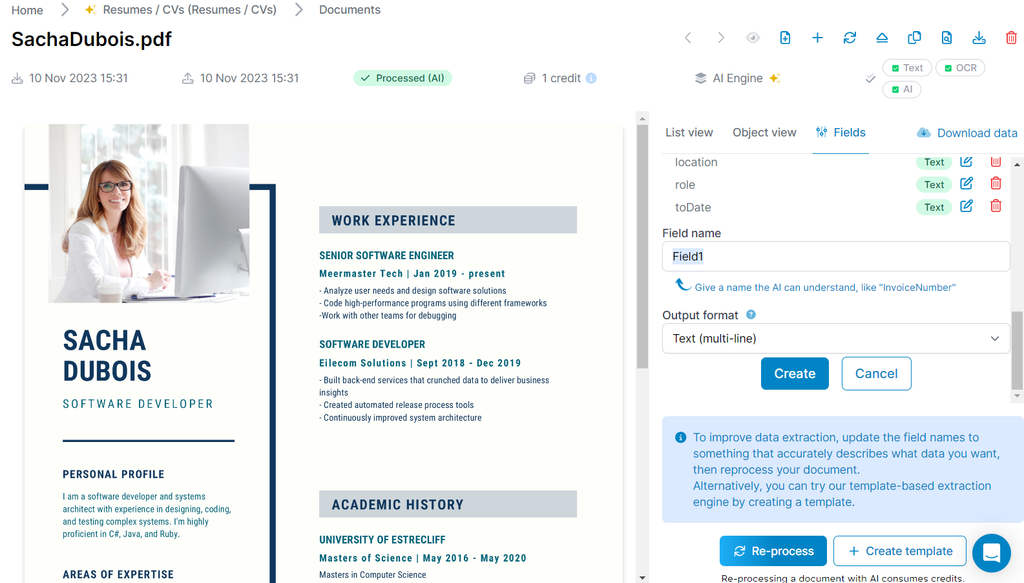Switch to the List view tab

(687, 132)
